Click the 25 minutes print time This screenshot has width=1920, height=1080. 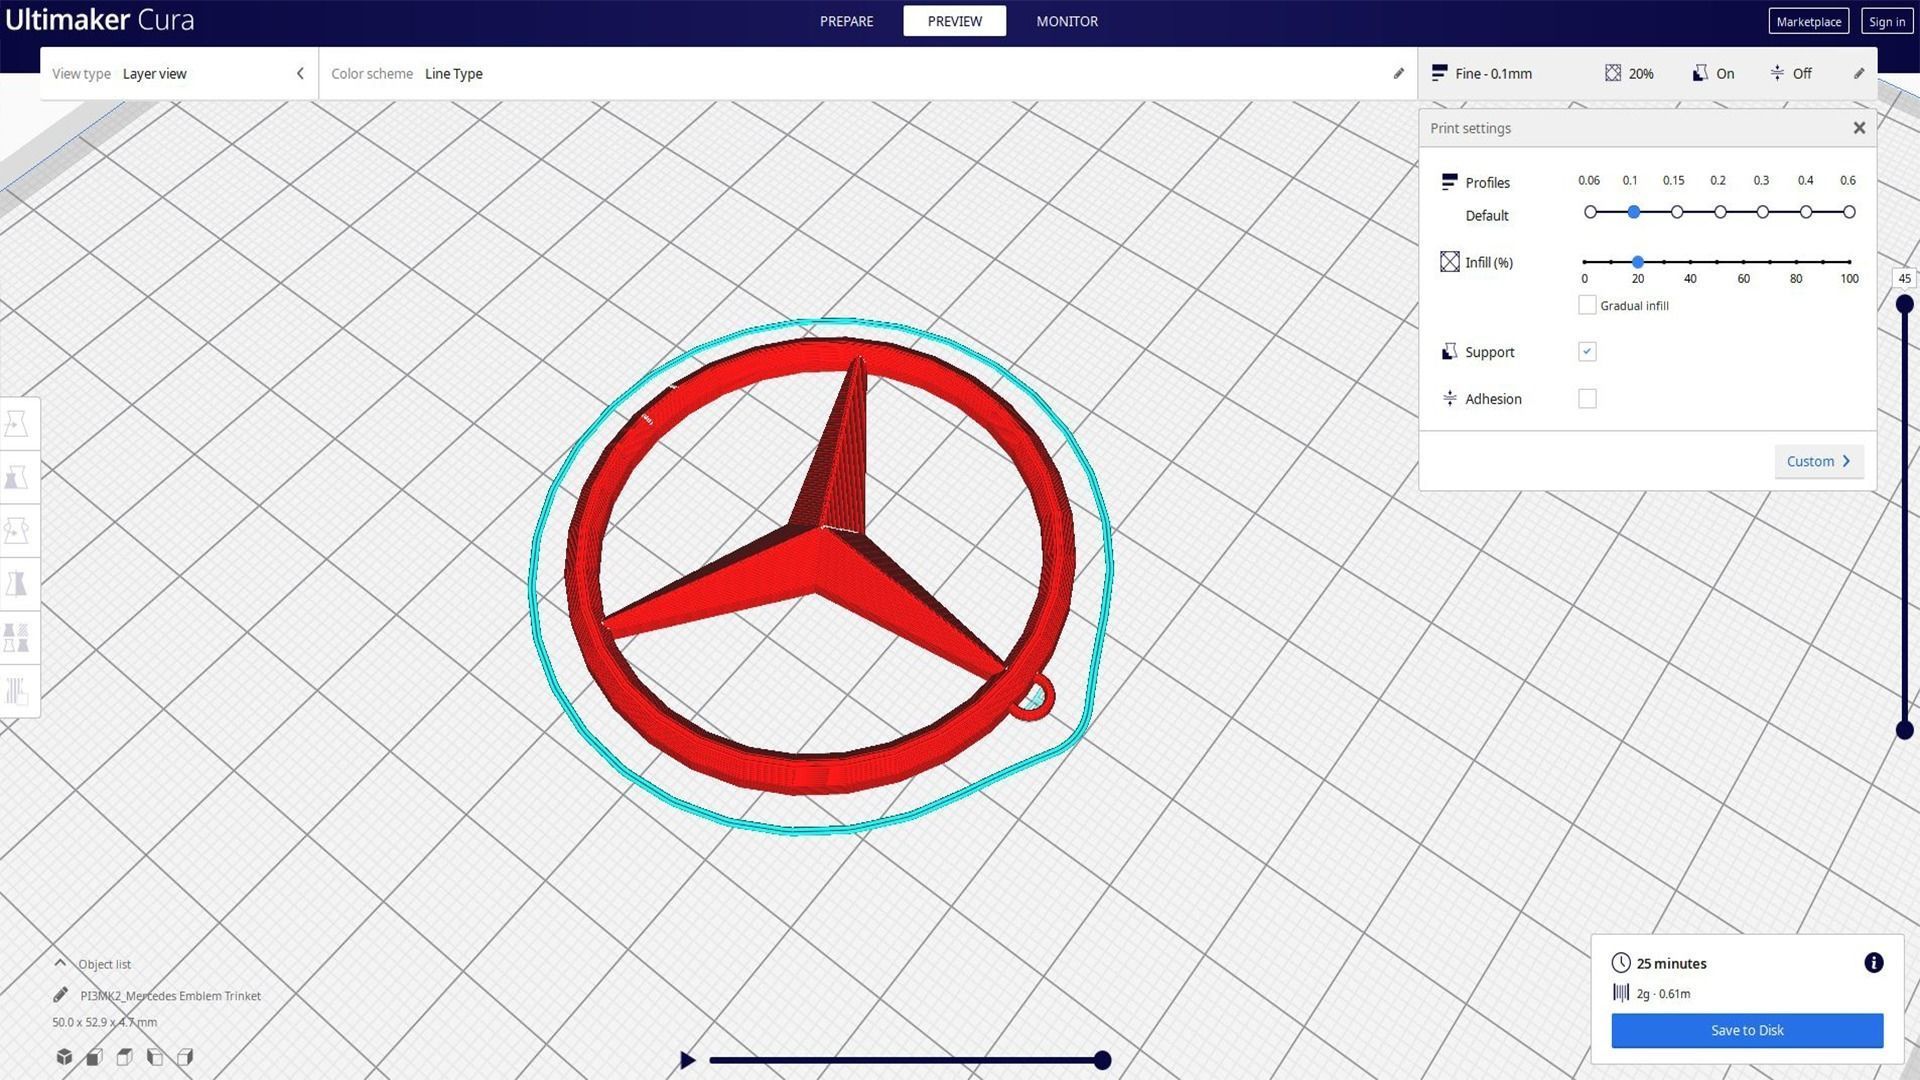point(1671,963)
